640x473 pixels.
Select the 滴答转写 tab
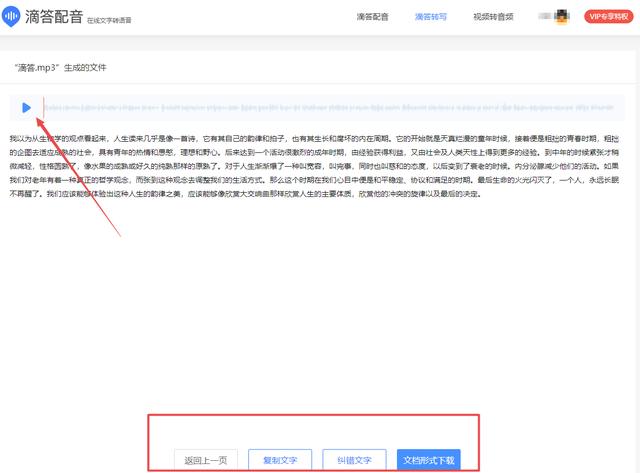click(x=433, y=17)
